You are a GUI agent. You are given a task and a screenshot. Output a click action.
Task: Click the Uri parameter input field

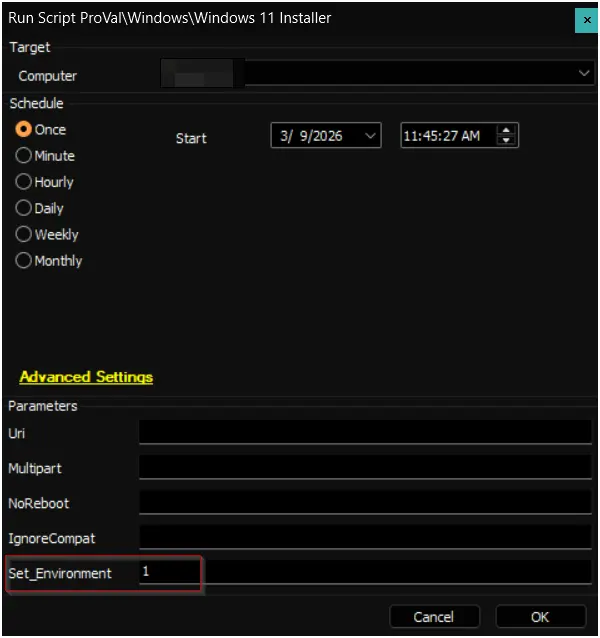tap(365, 431)
